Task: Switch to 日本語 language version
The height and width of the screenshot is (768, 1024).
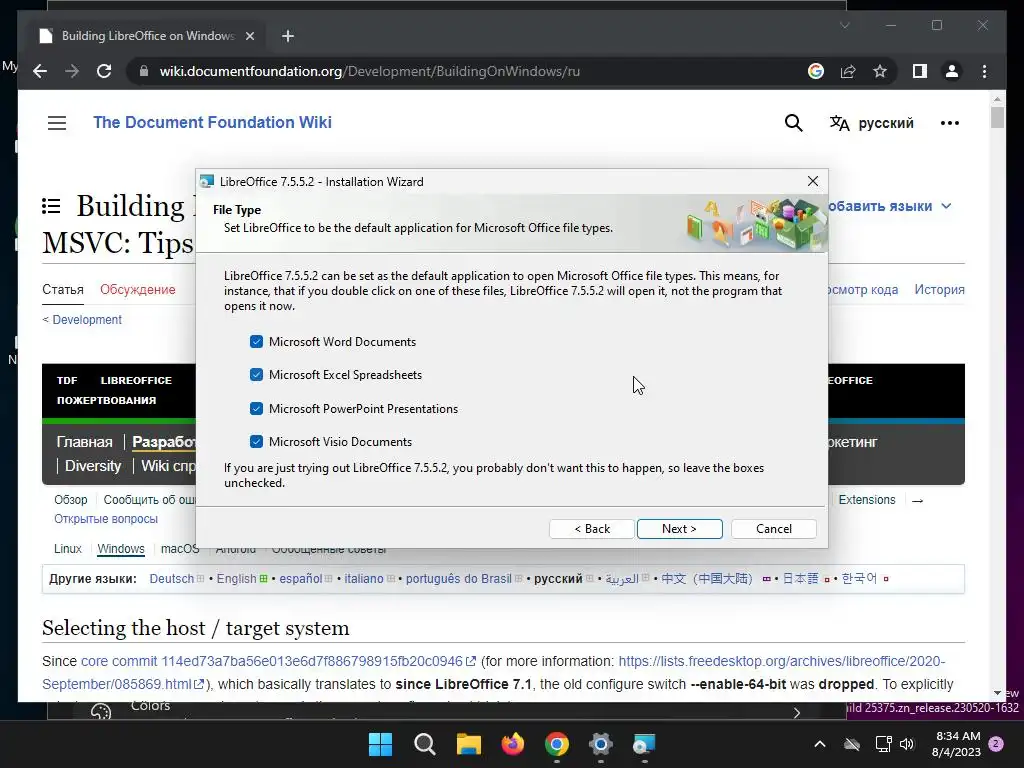Action: coord(800,579)
